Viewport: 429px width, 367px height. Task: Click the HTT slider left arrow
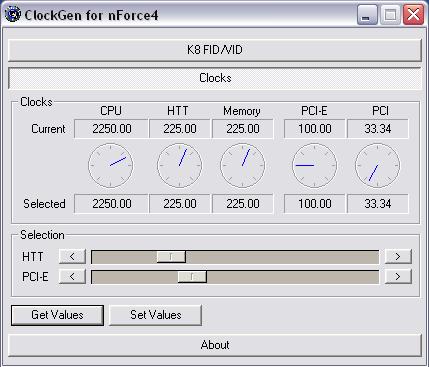point(72,257)
